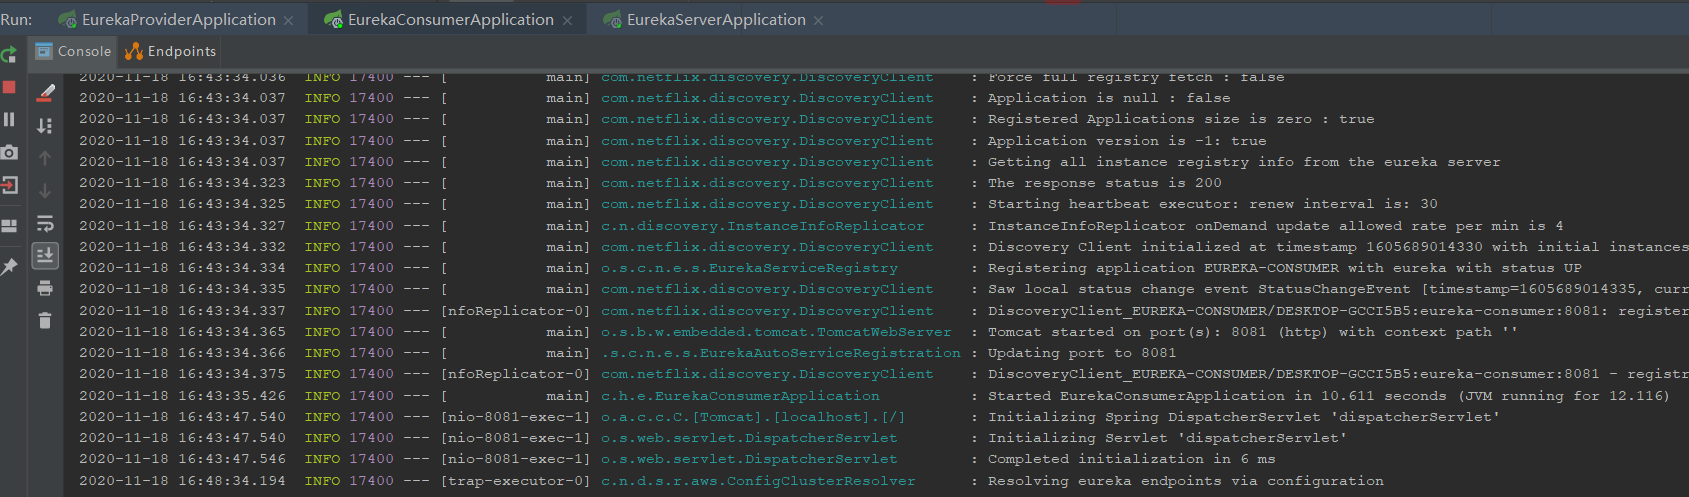
Task: Click the sort/scroll arrows icon below pencil
Action: [45, 126]
